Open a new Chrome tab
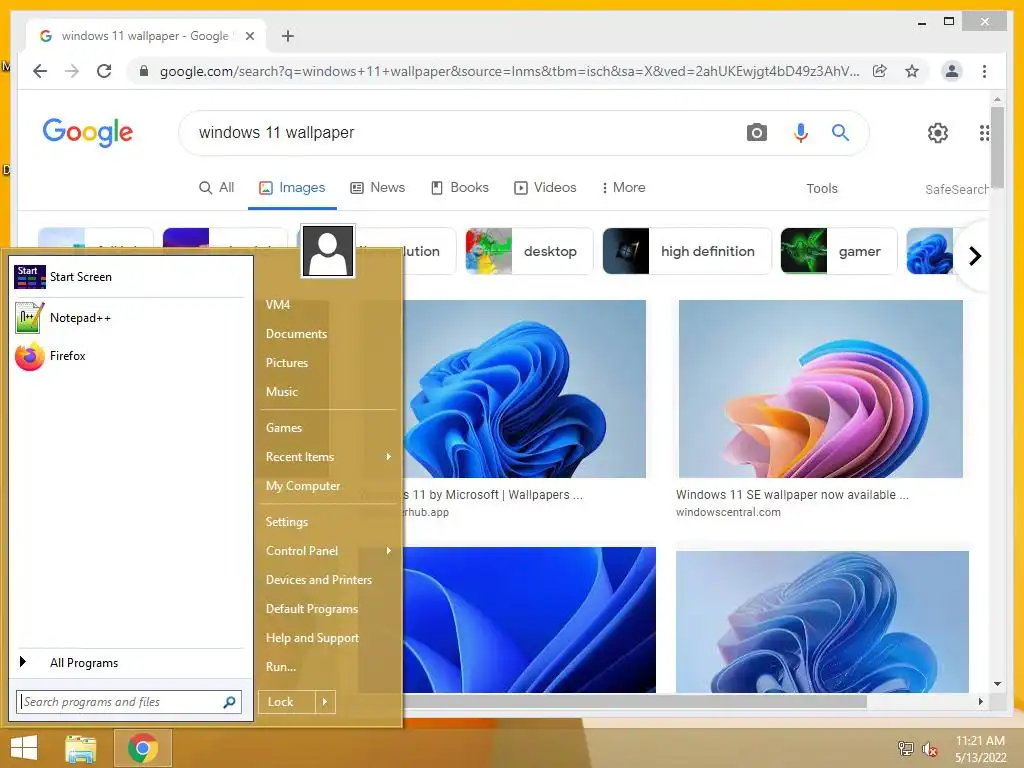This screenshot has height=768, width=1024. (288, 36)
